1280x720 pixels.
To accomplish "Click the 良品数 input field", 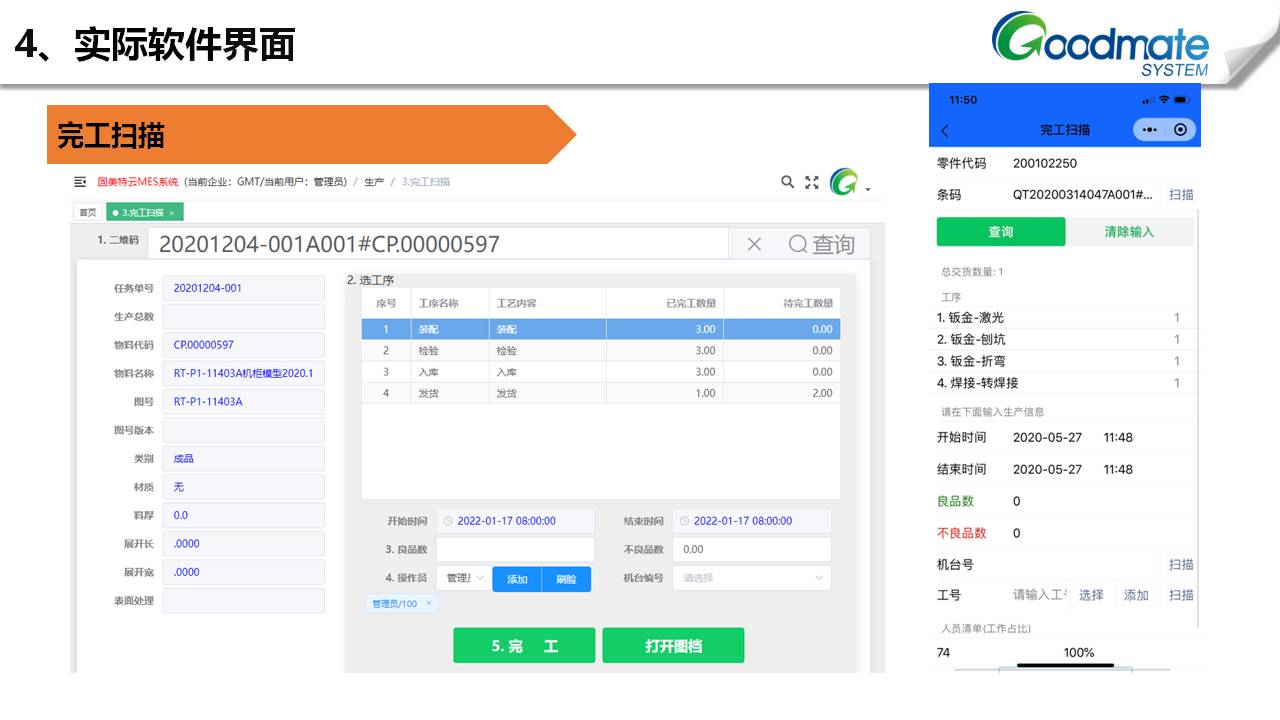I will (515, 549).
